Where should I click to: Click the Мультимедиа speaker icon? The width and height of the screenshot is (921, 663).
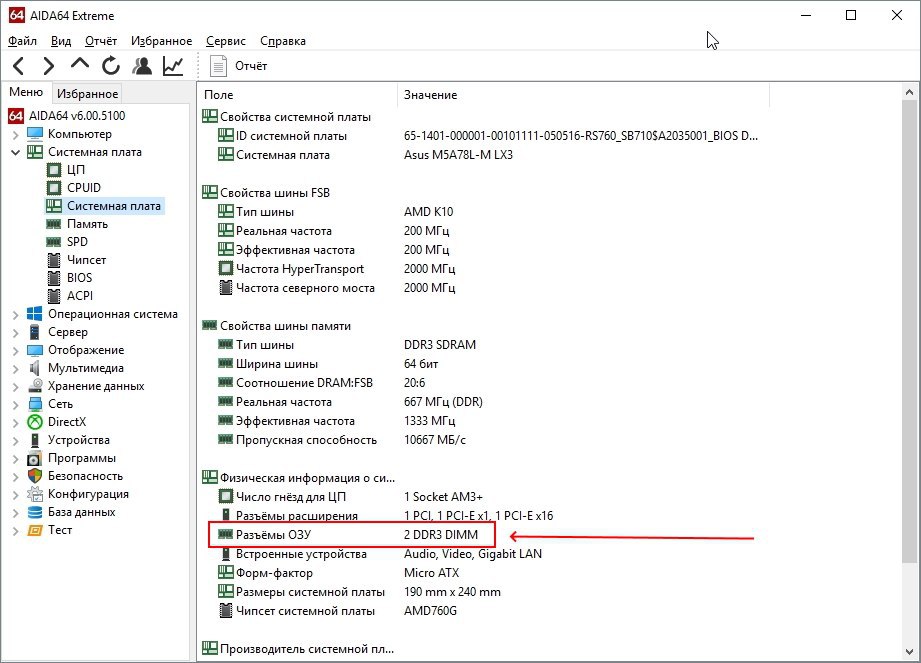[x=35, y=368]
